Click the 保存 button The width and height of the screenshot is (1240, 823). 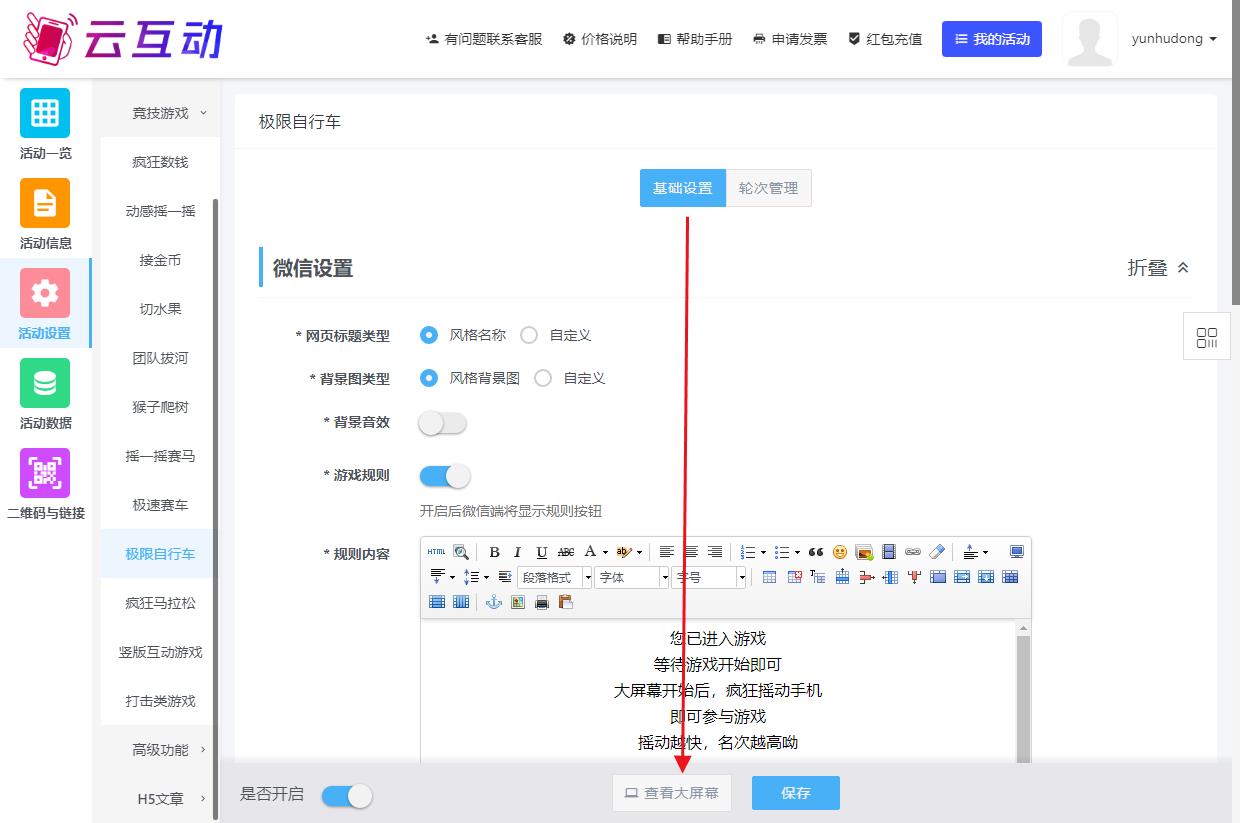(x=796, y=793)
